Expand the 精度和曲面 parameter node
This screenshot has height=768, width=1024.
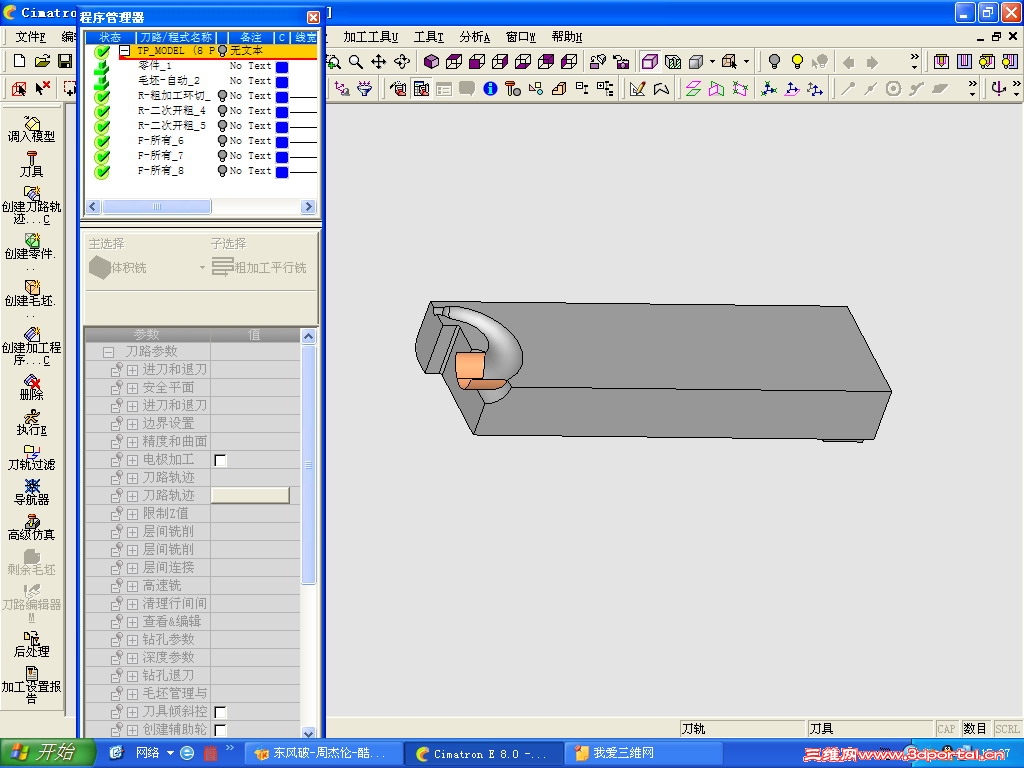133,442
